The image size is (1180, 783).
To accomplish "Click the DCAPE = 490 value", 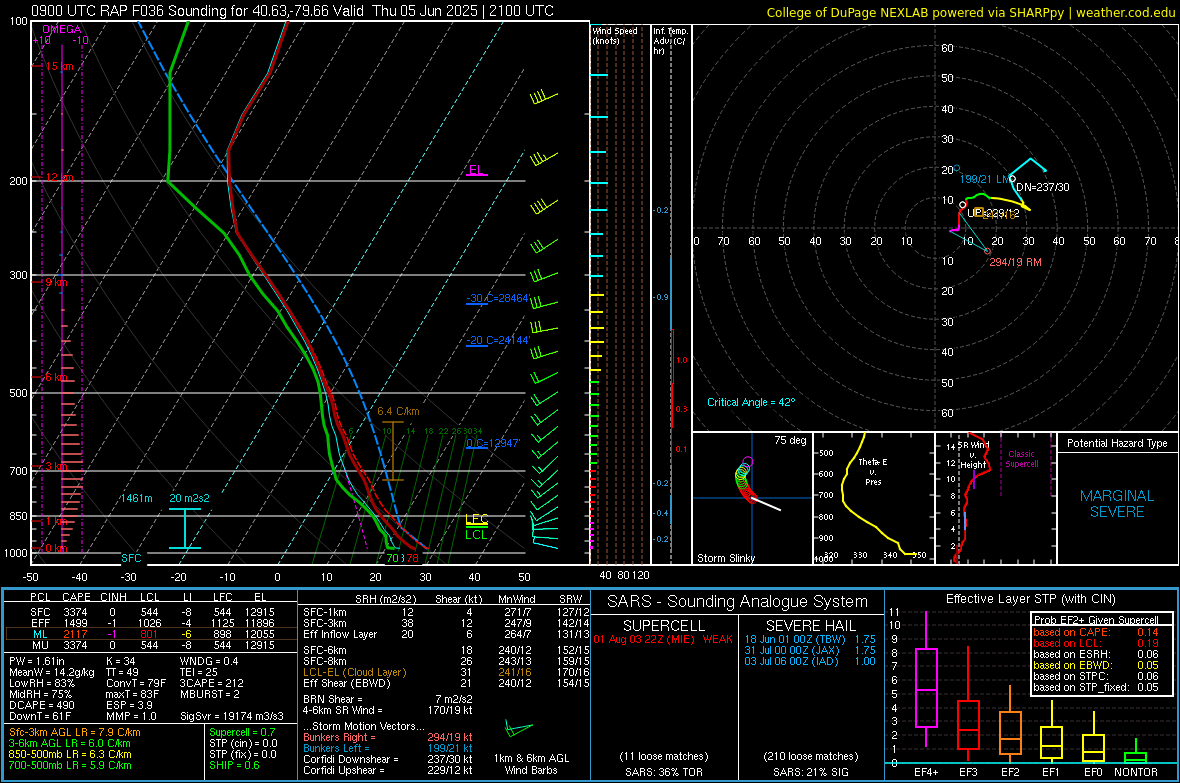I will pos(41,705).
